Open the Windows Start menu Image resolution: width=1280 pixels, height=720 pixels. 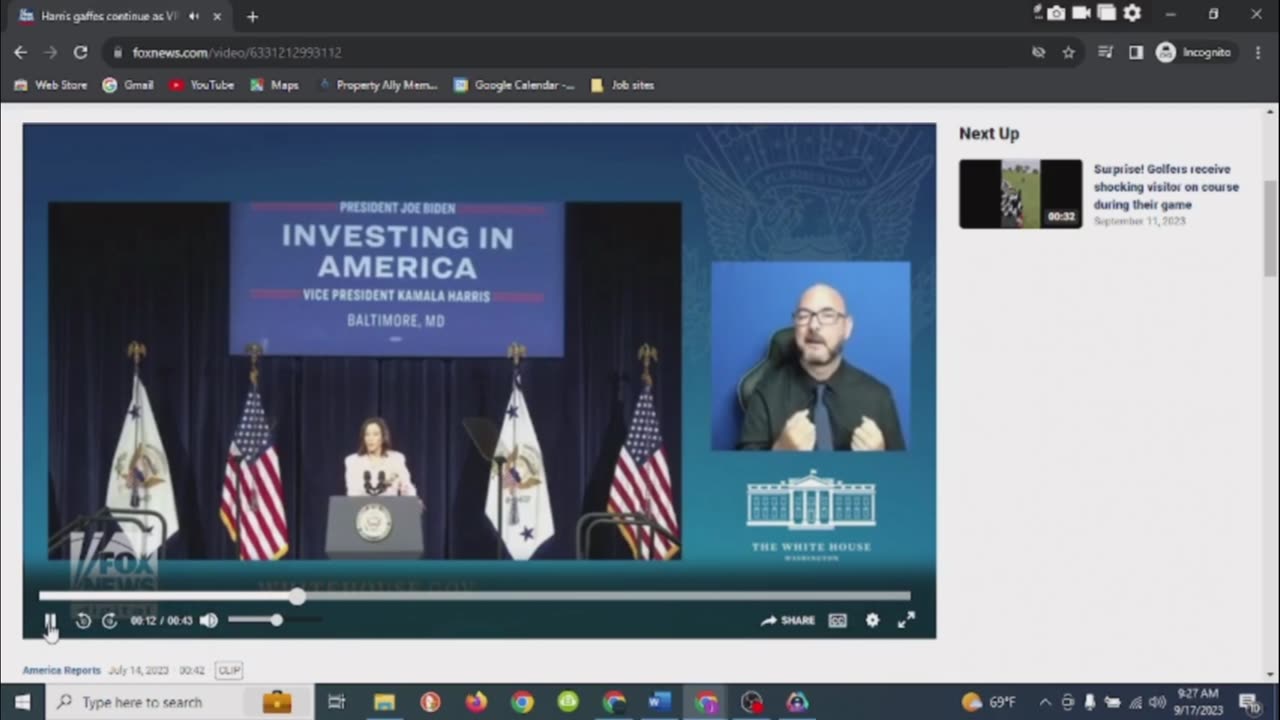tap(22, 702)
